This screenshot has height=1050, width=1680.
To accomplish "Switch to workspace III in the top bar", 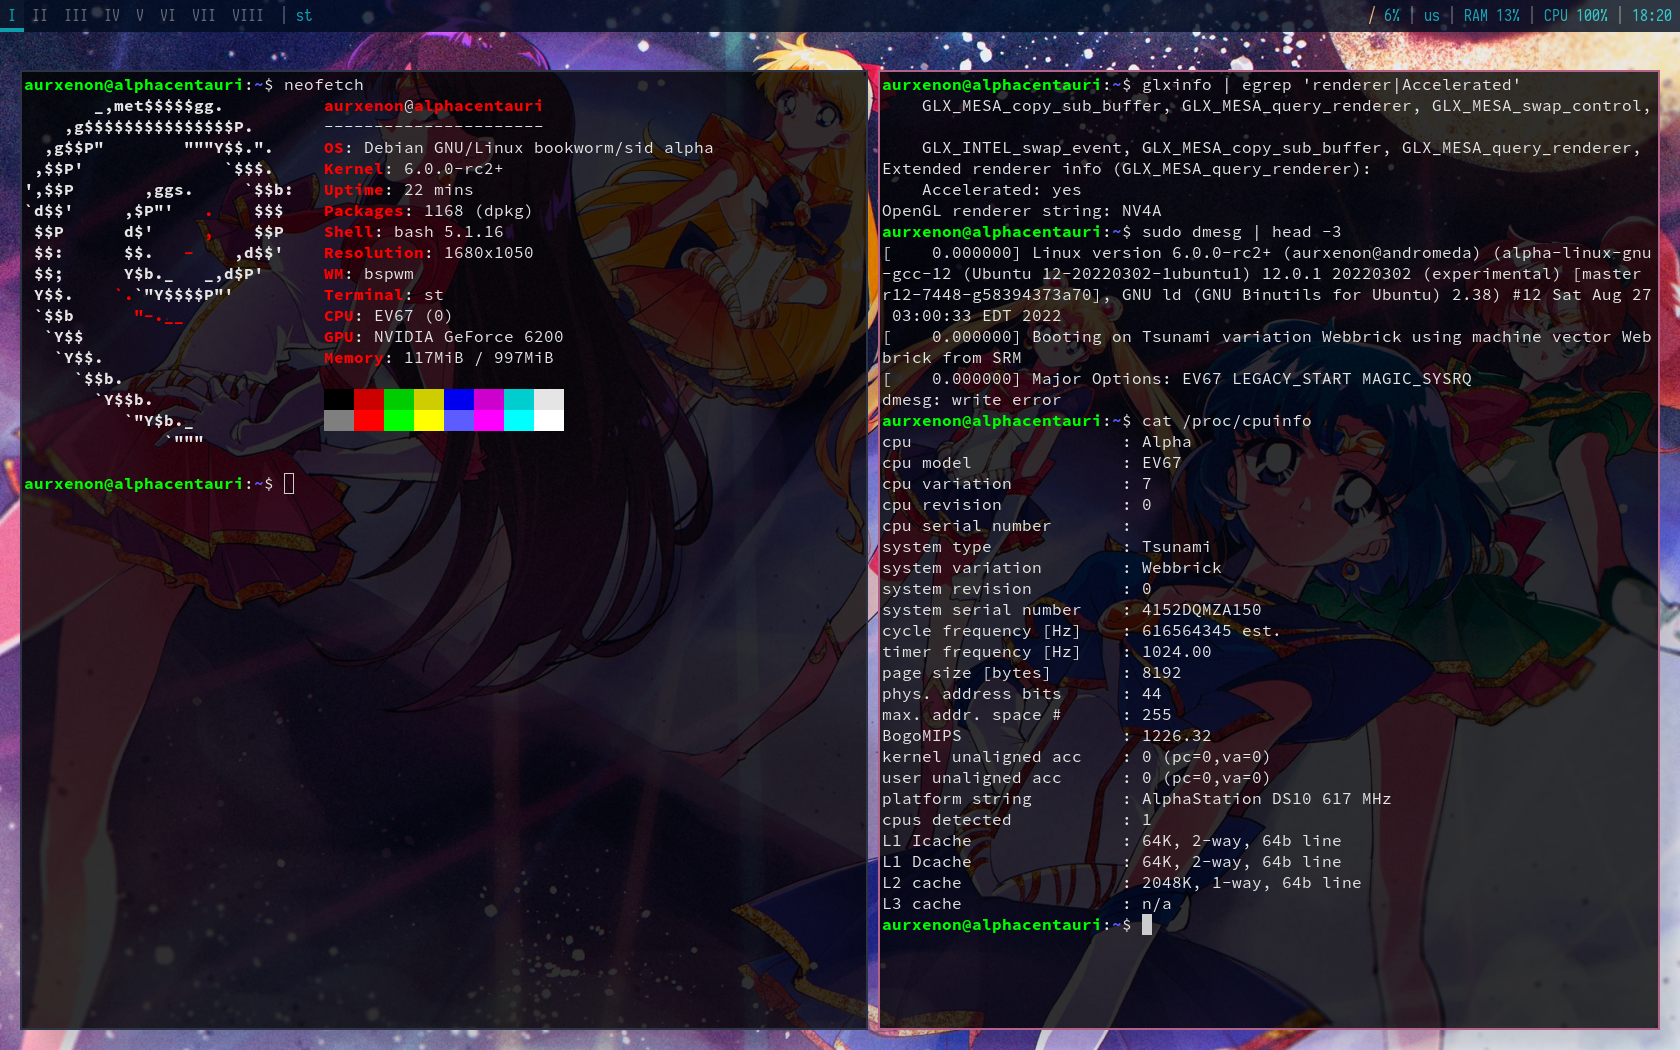I will (x=76, y=15).
